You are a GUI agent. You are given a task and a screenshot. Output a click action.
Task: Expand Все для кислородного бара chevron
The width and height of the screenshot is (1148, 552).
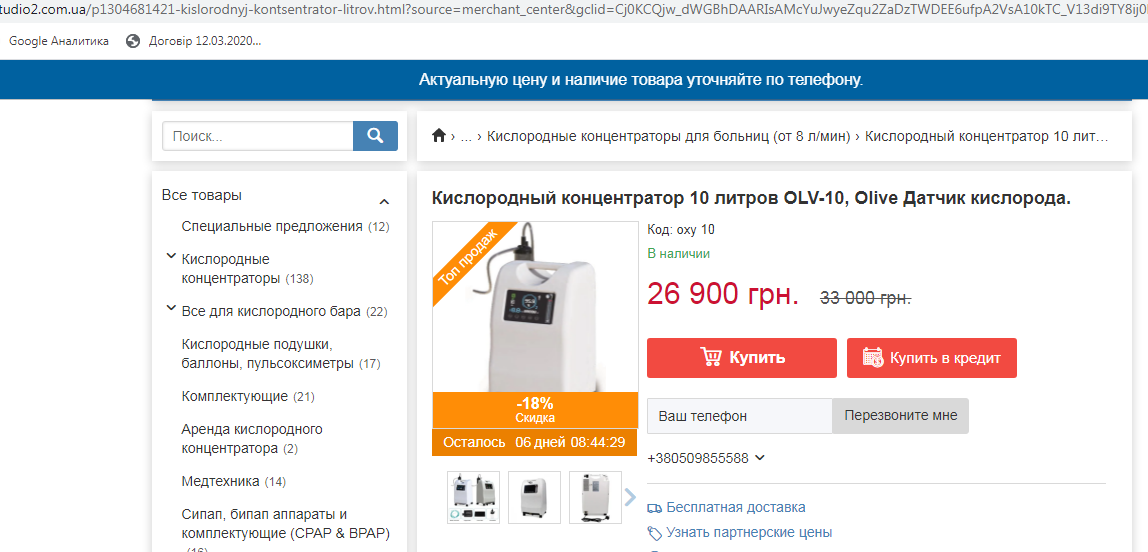[171, 309]
